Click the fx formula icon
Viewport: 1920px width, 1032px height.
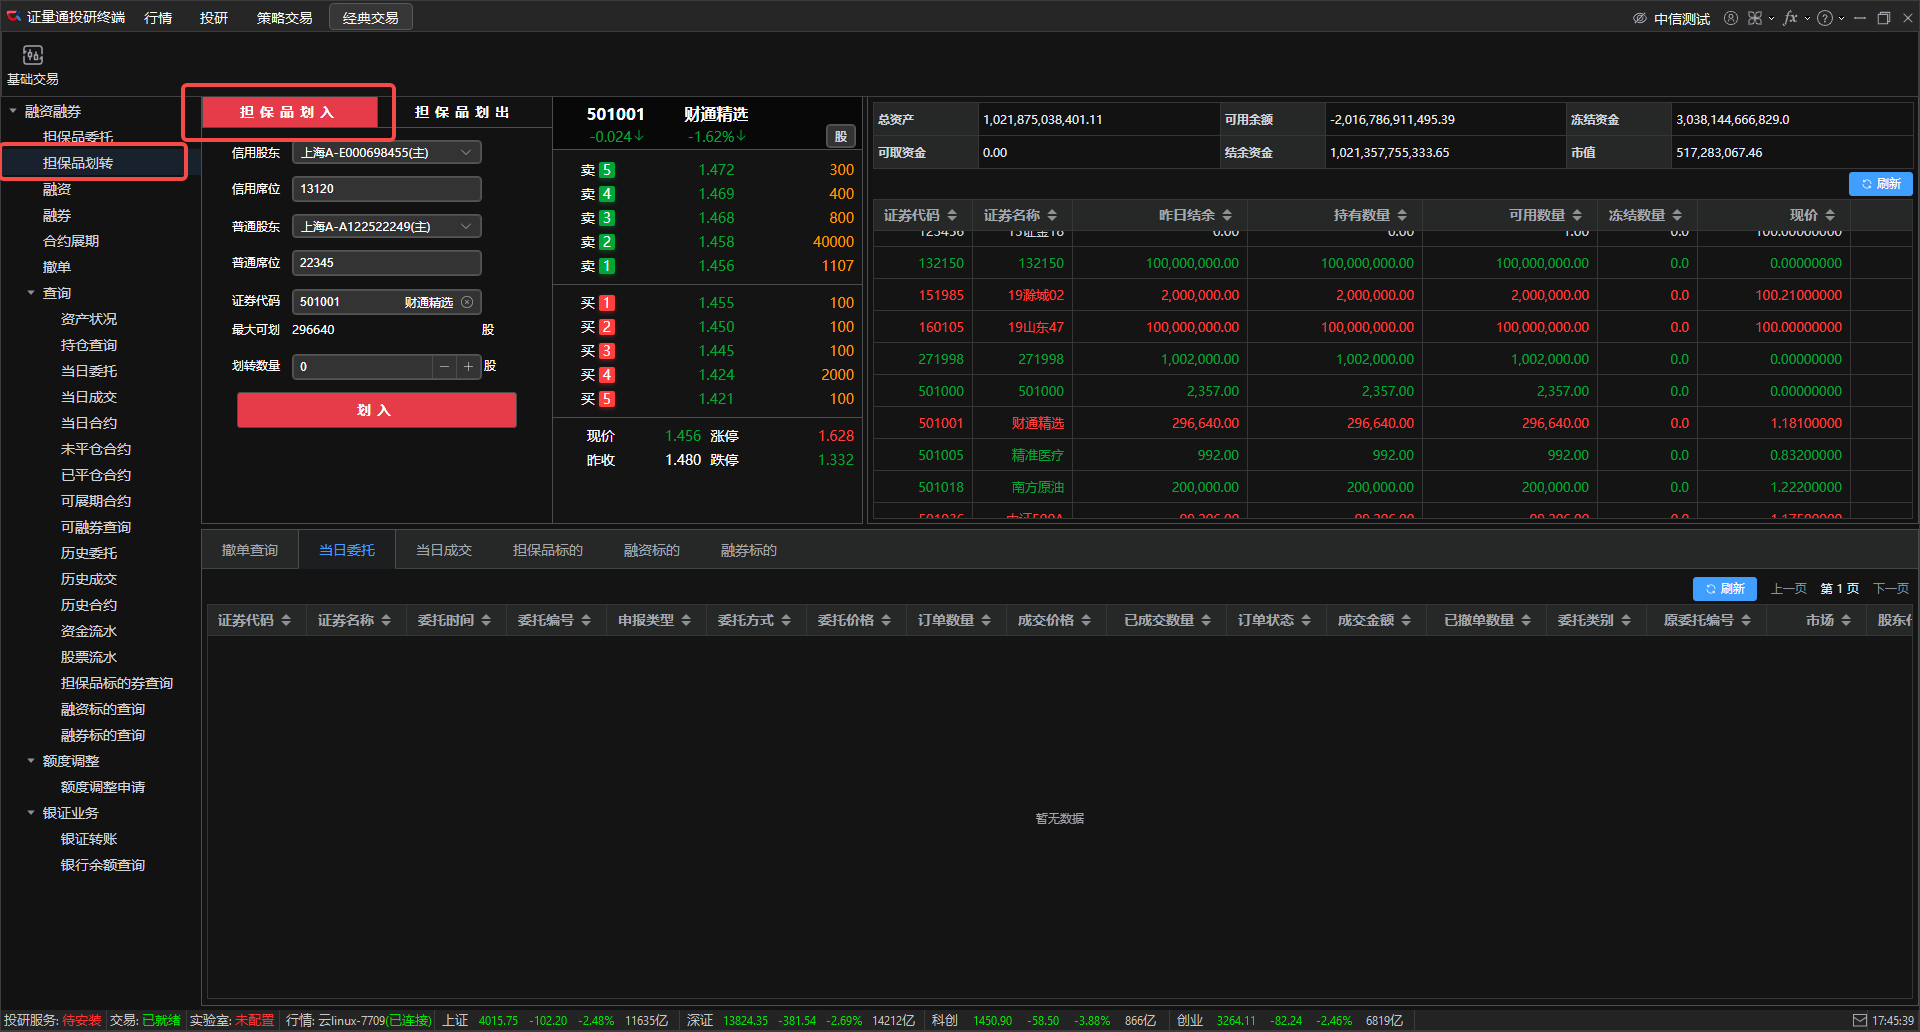1790,18
